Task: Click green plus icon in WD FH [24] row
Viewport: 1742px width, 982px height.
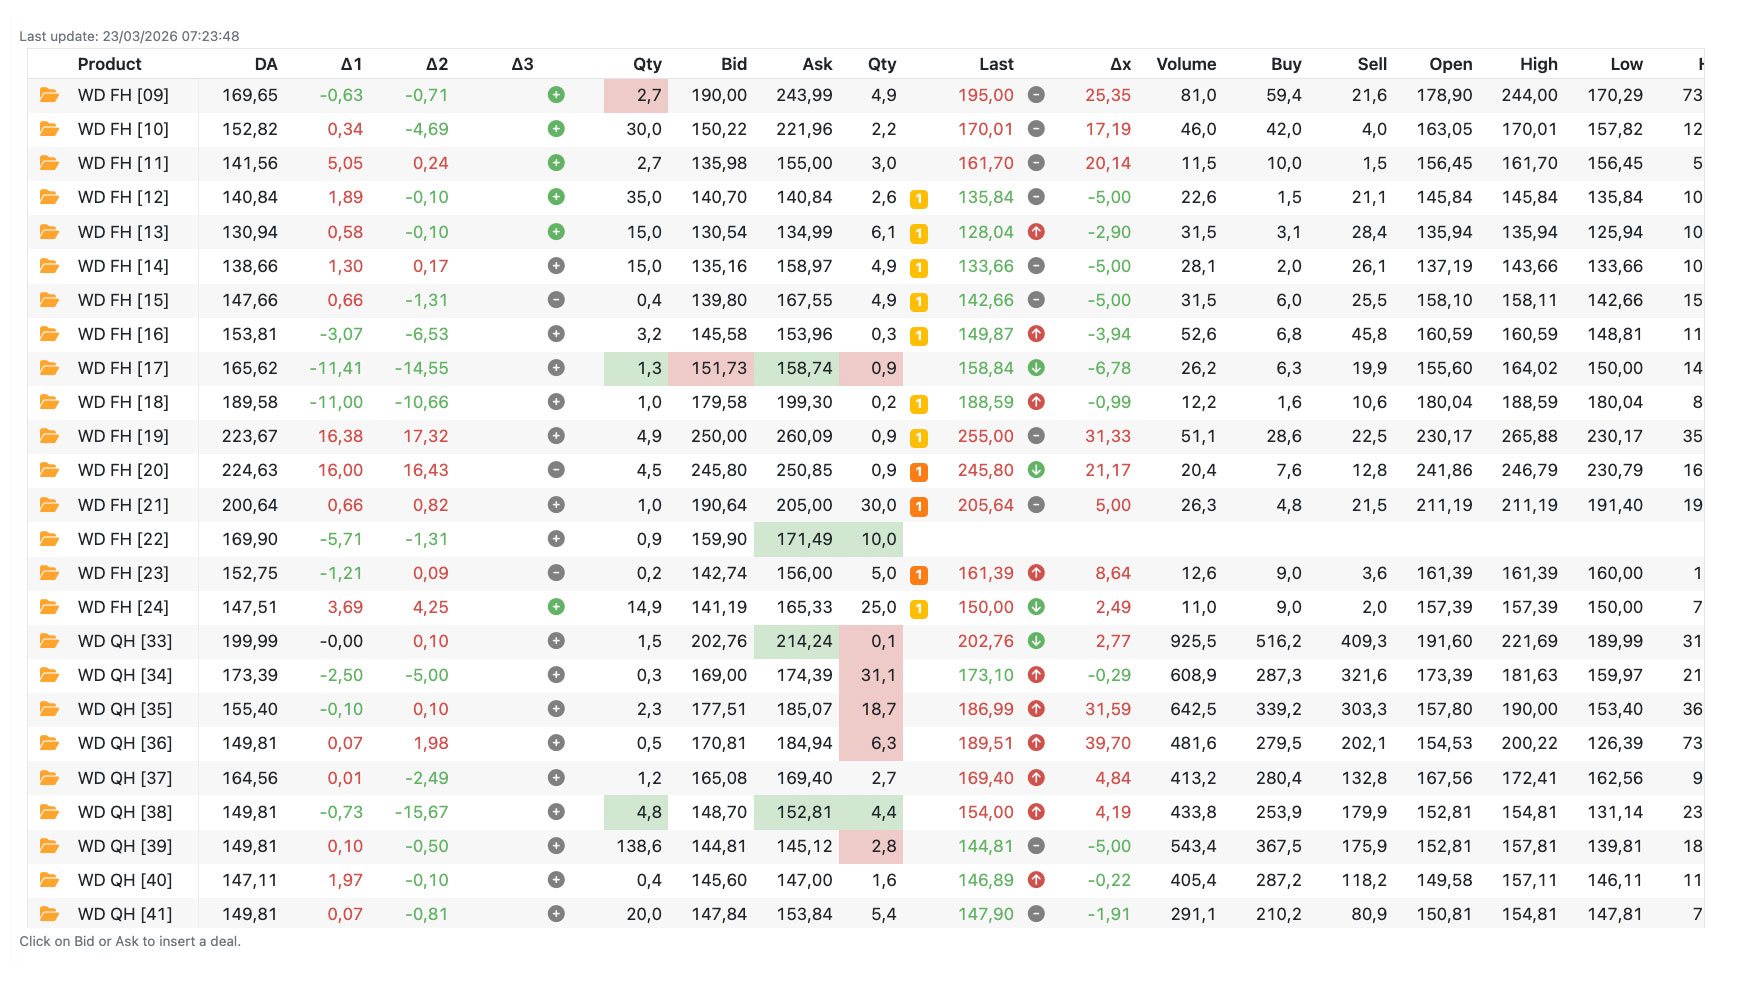Action: (x=556, y=607)
